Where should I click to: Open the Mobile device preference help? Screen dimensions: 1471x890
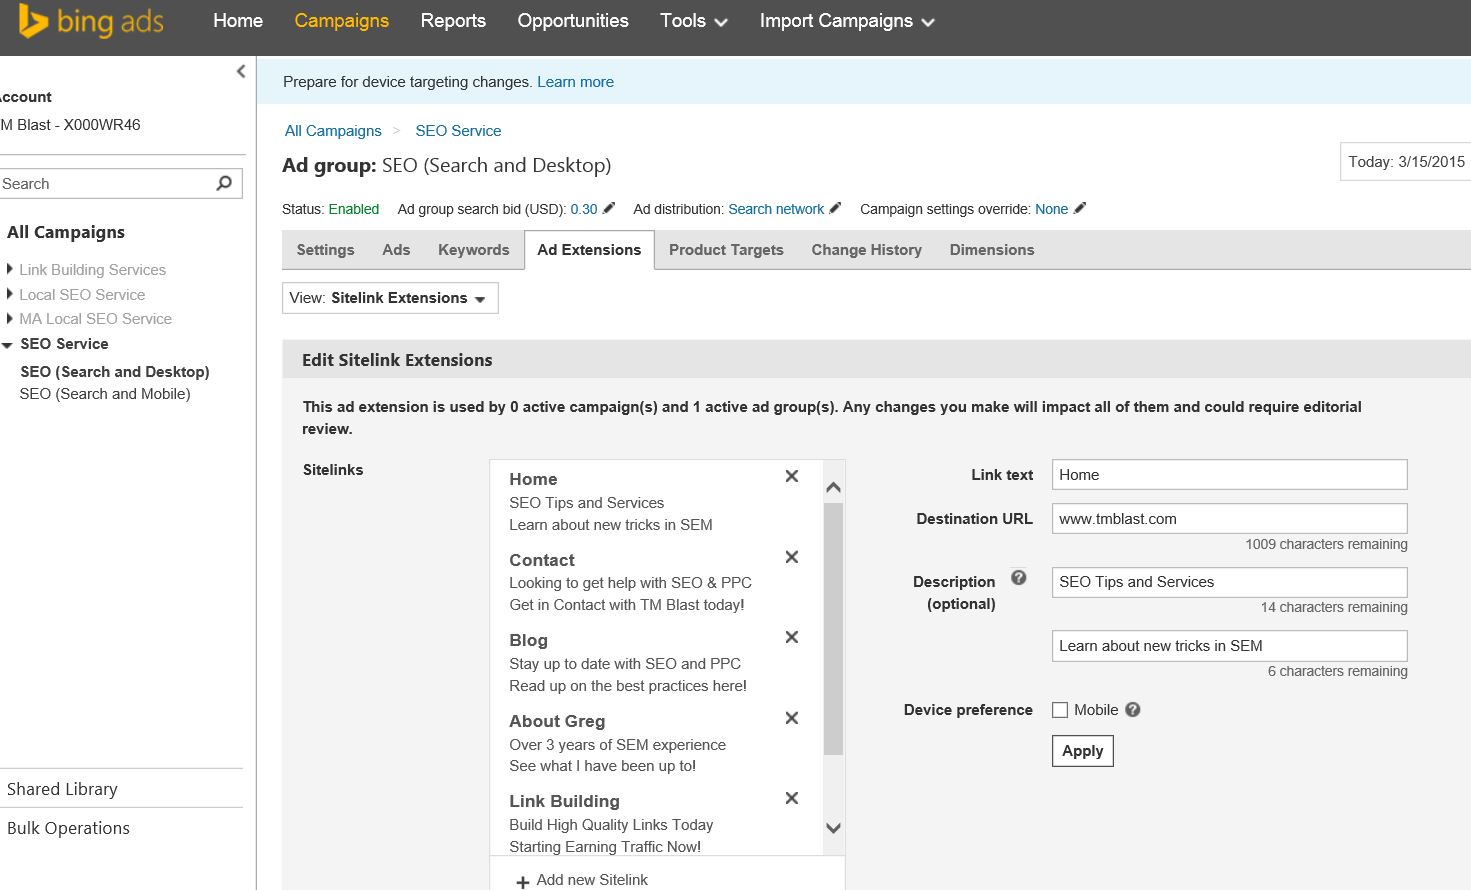click(1133, 709)
